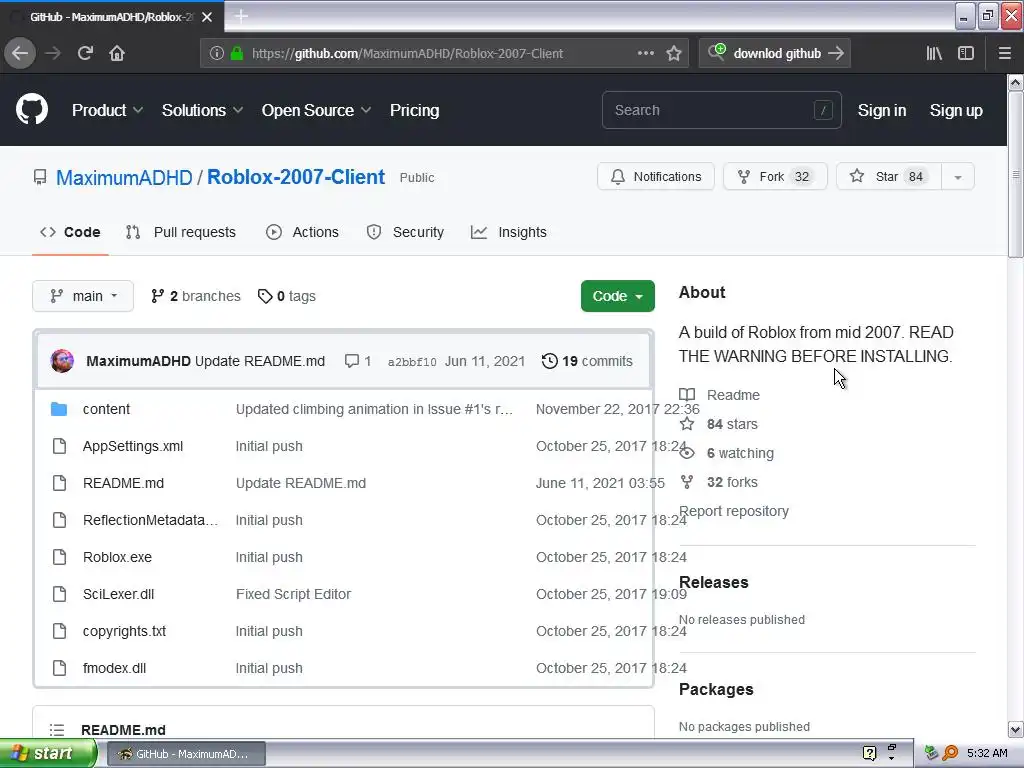The width and height of the screenshot is (1024, 768).
Task: Switch to the Code tab
Action: [x=70, y=232]
